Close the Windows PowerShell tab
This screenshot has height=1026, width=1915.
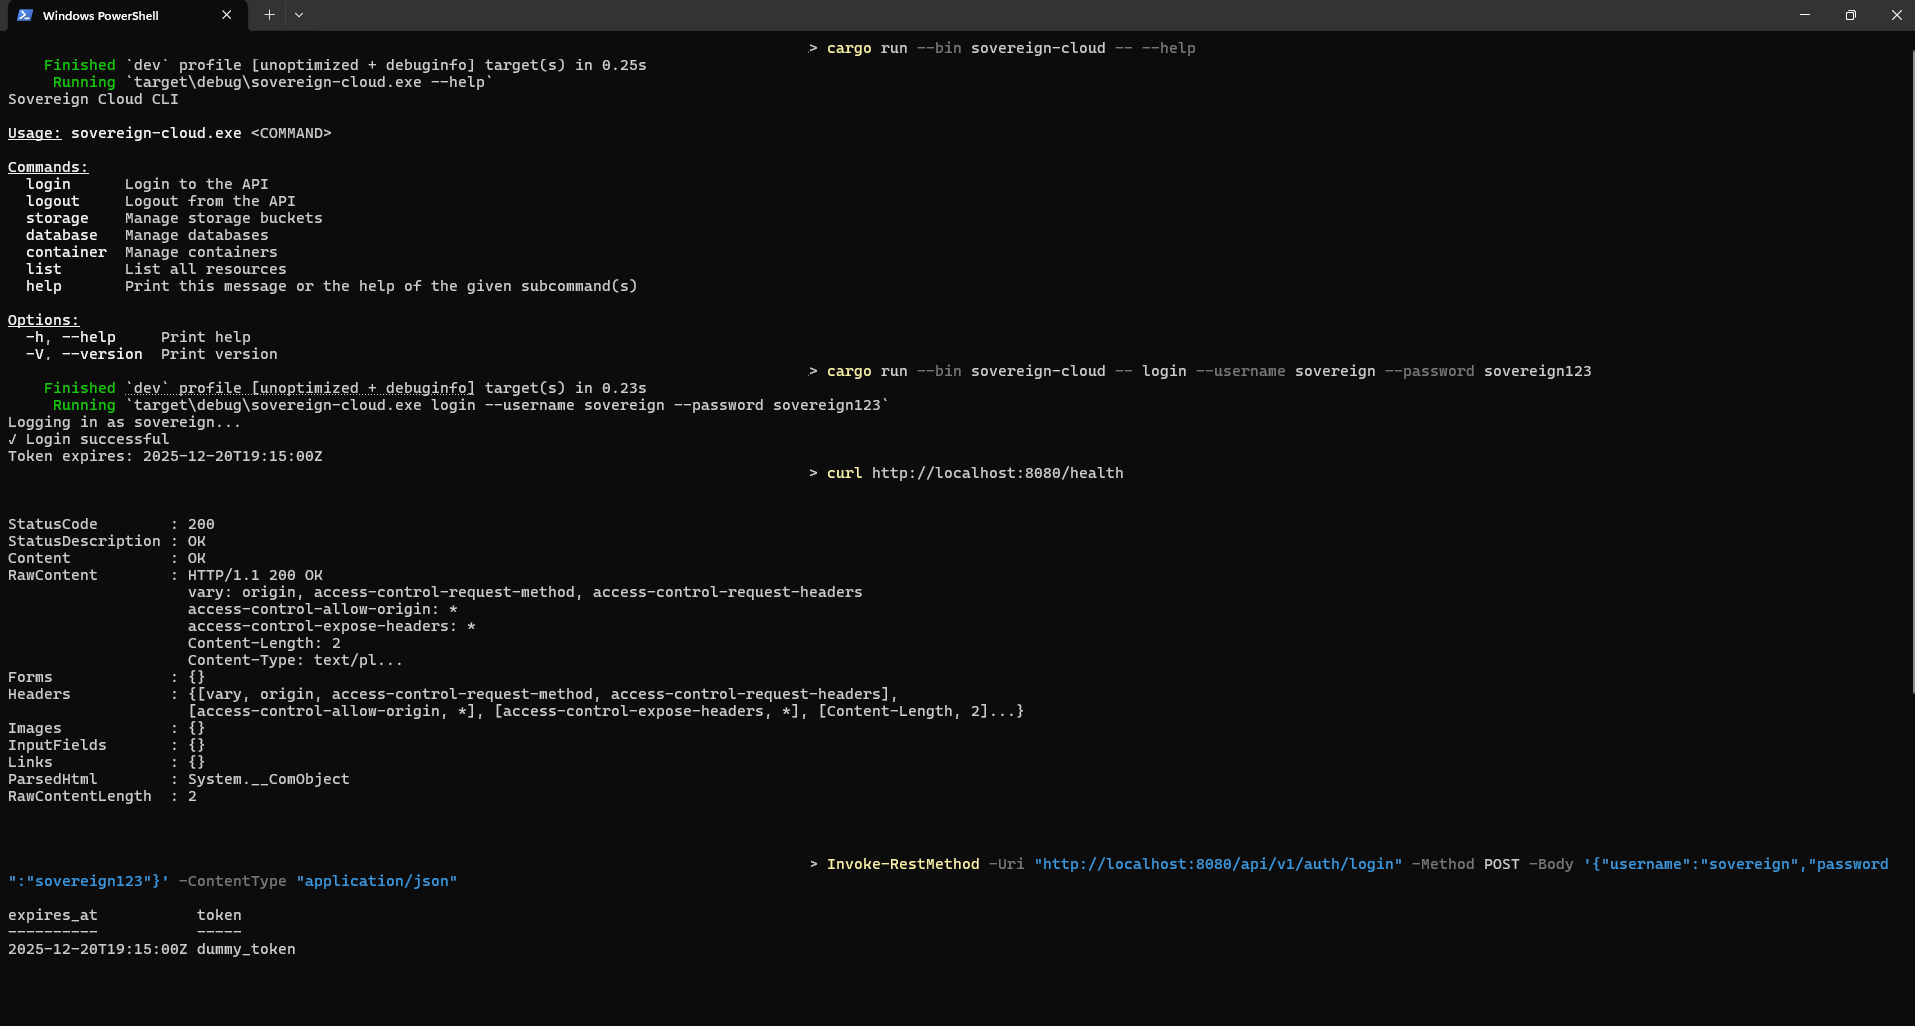[227, 15]
